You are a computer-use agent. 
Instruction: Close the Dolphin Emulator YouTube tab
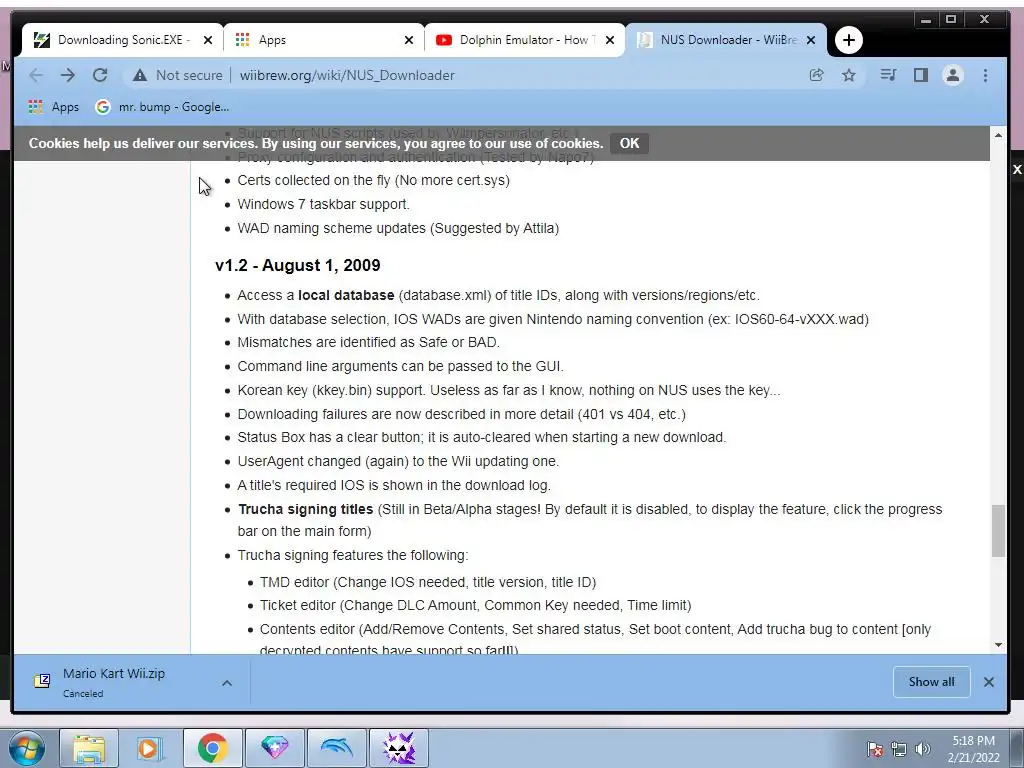(610, 40)
